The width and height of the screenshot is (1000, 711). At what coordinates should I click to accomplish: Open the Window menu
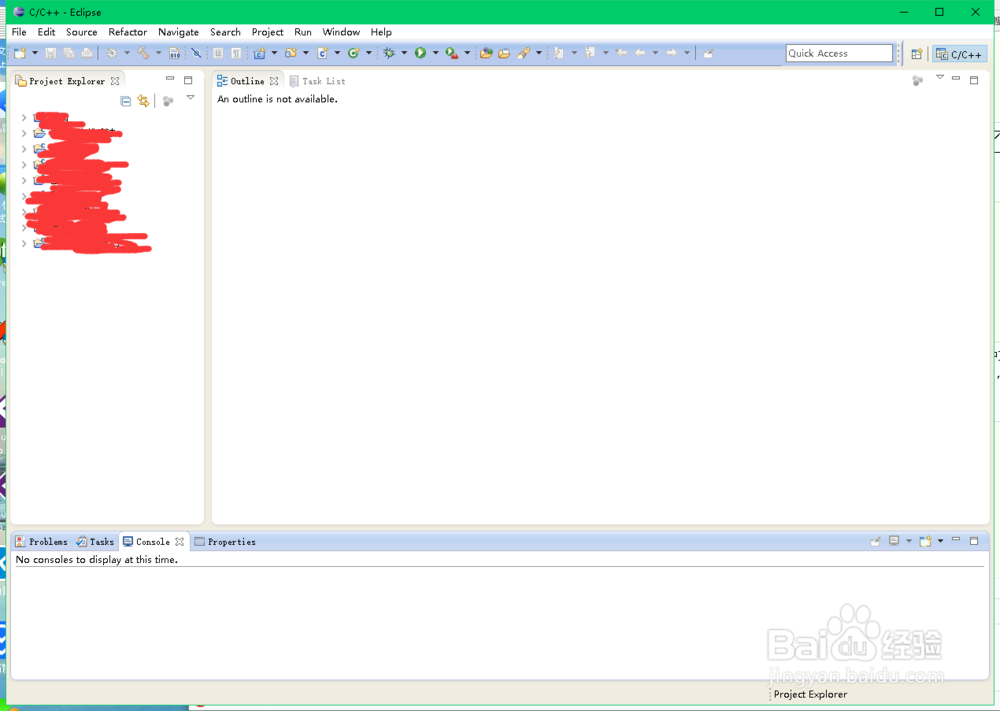[x=341, y=32]
